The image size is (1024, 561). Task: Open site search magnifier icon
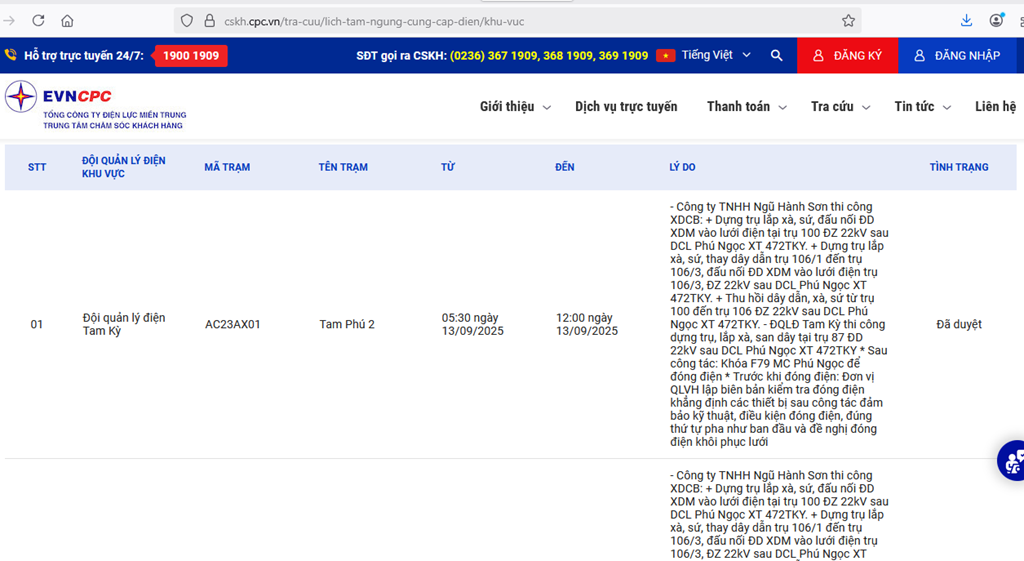(x=776, y=56)
